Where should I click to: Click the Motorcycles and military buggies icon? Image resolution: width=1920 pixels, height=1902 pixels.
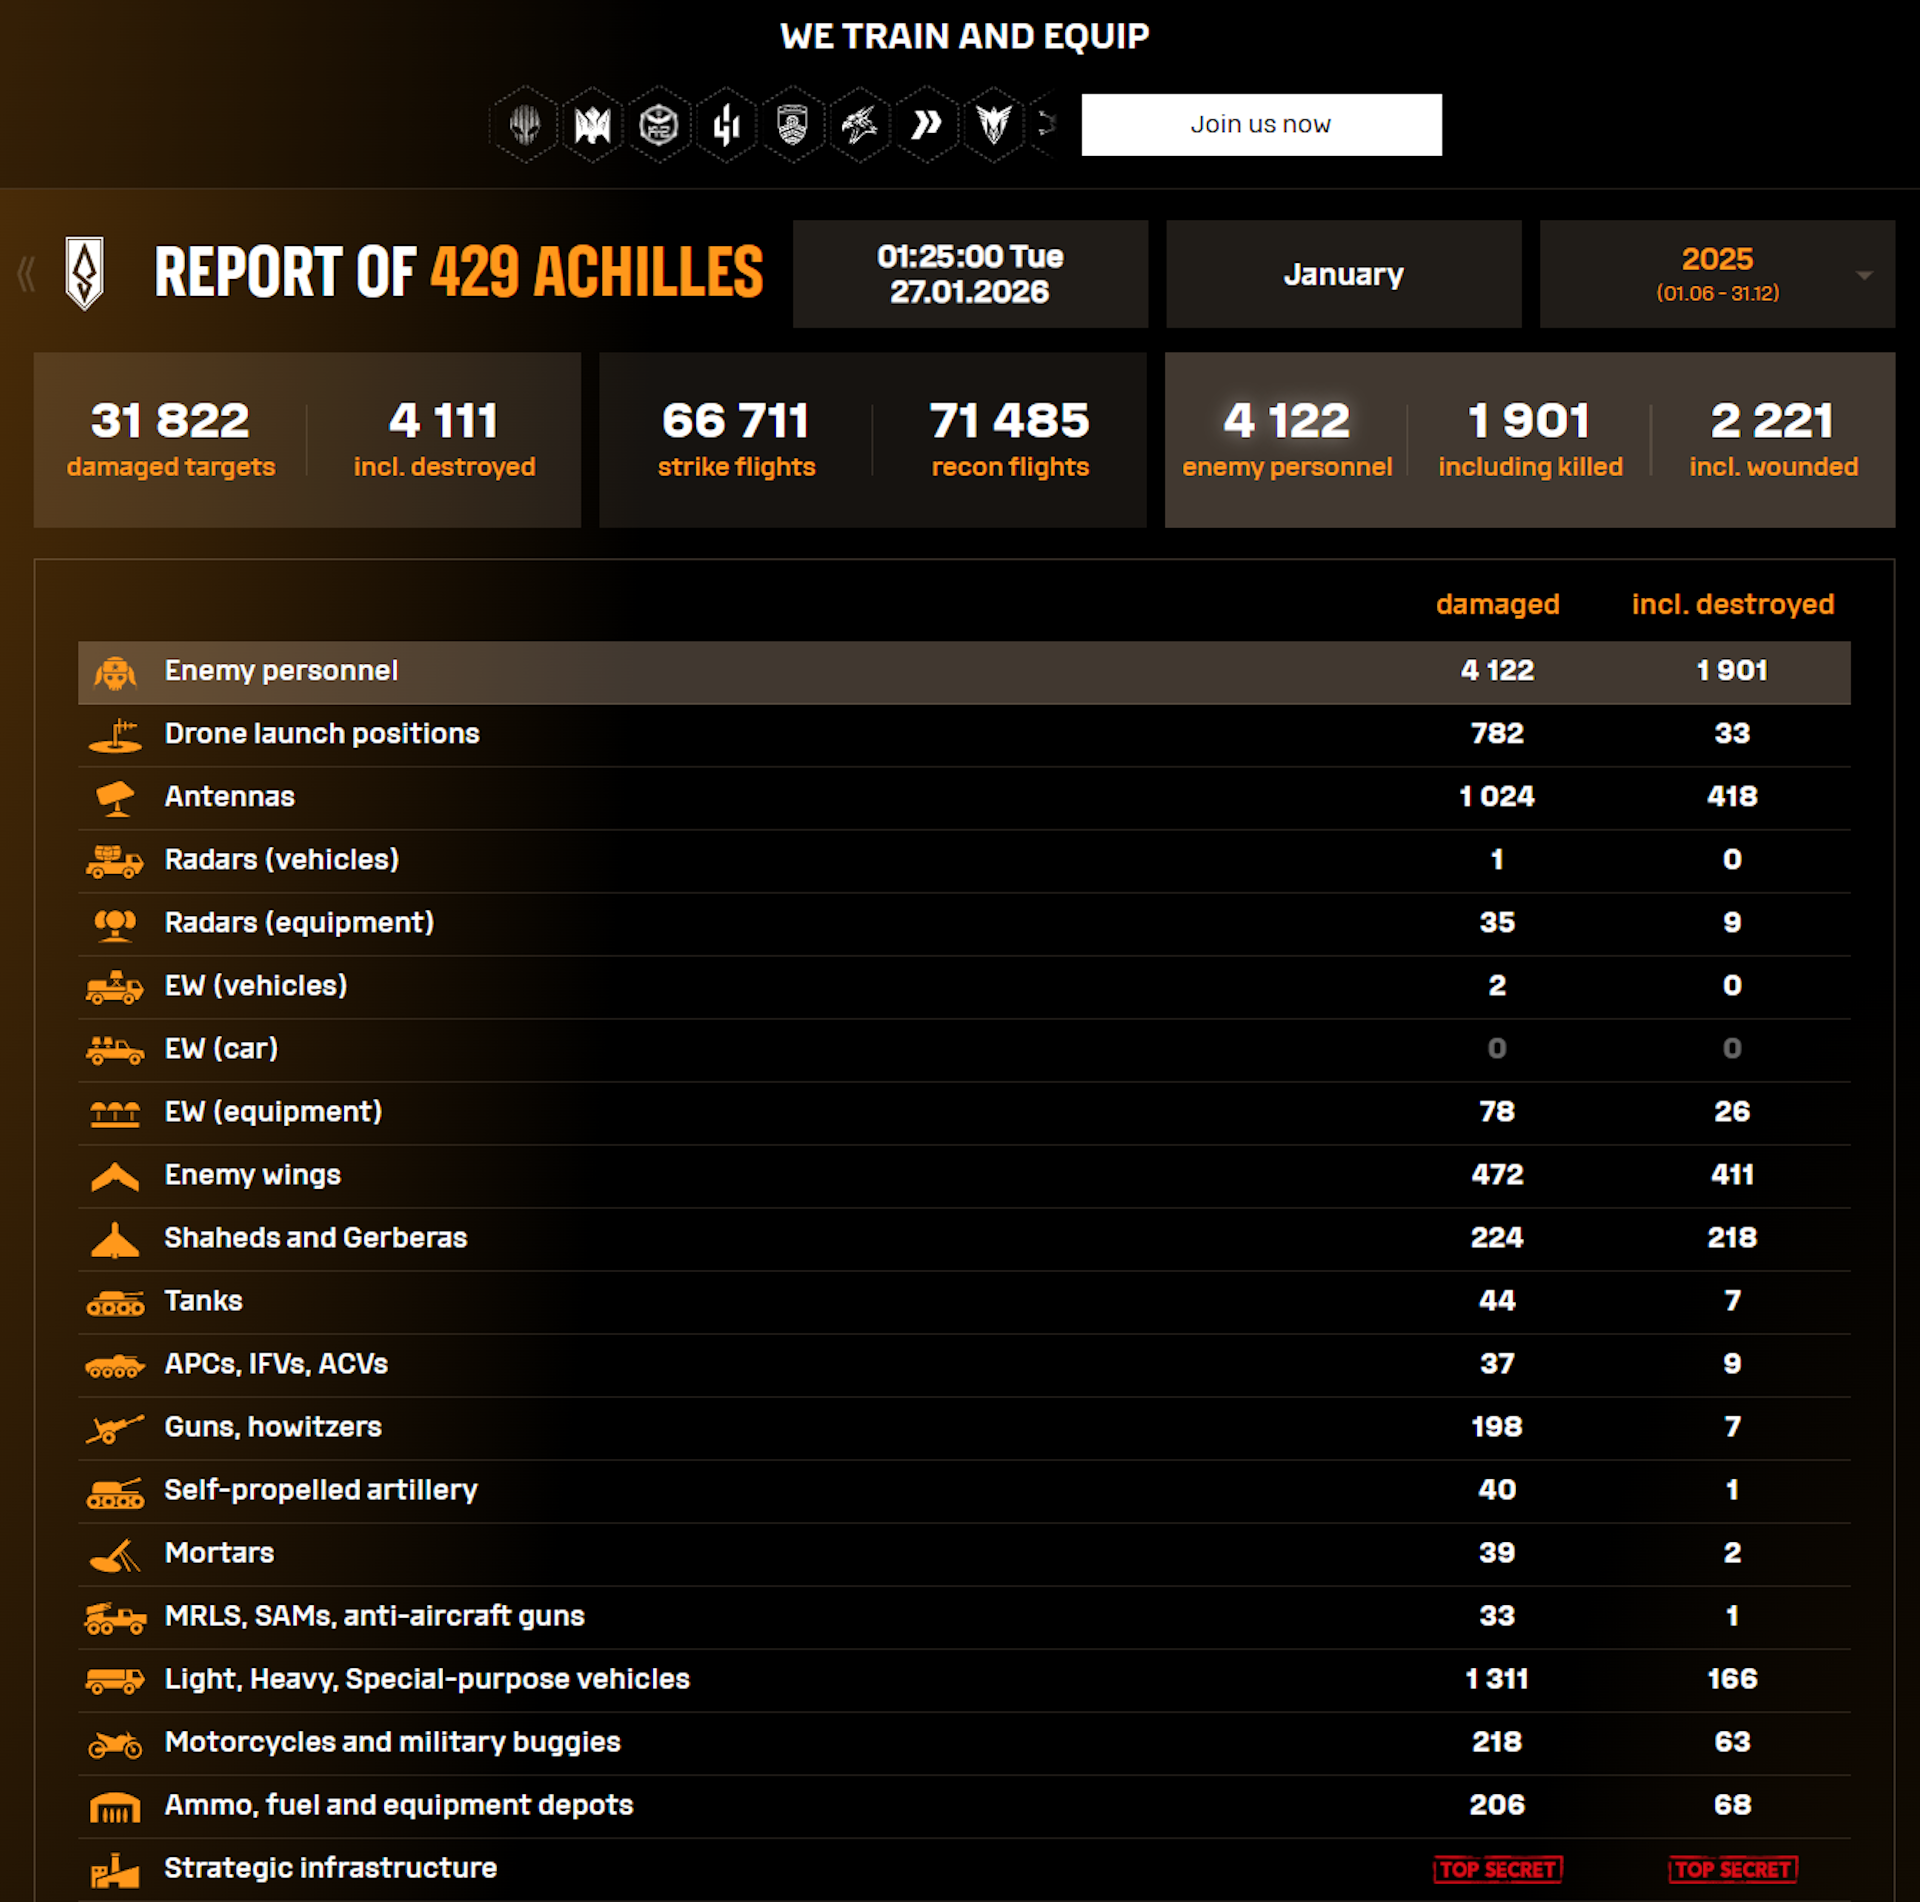(115, 1743)
